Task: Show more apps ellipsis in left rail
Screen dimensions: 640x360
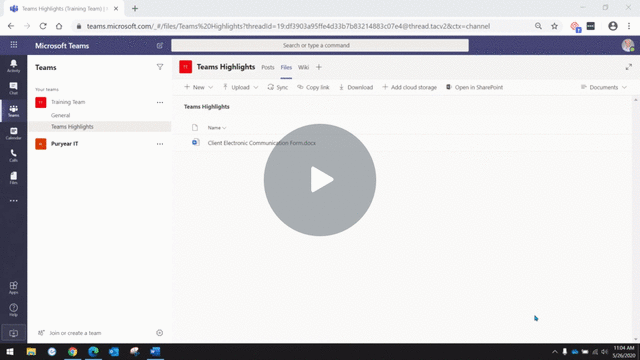Action: point(13,200)
